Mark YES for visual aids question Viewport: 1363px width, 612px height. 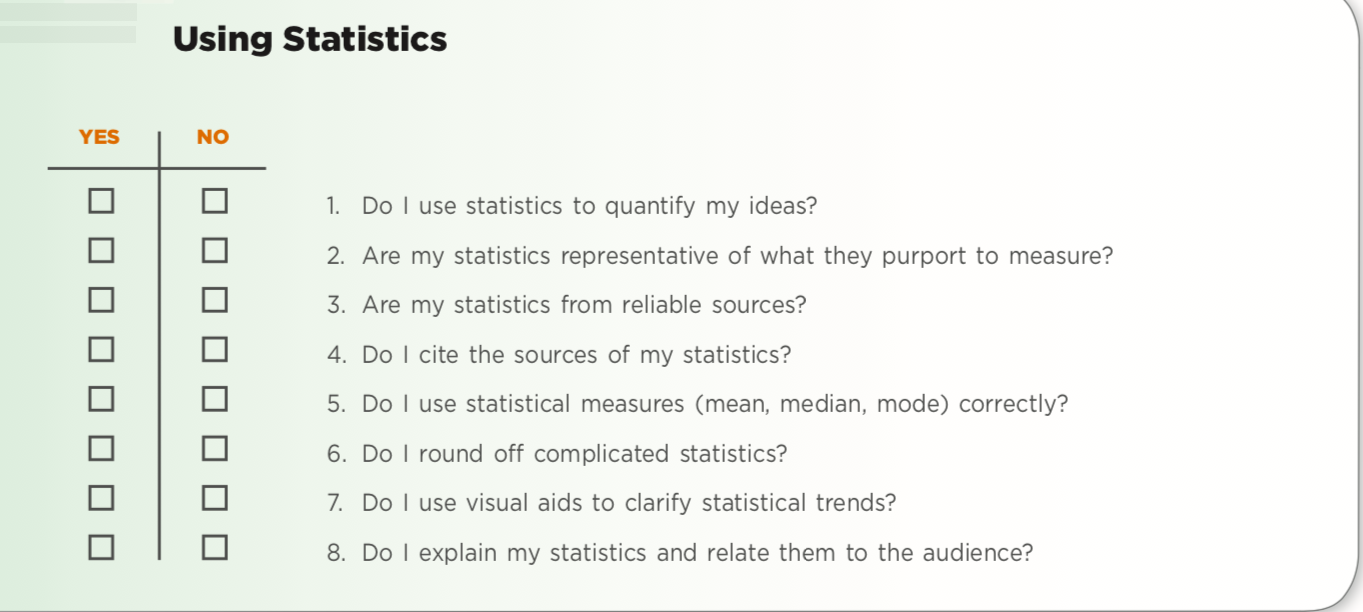[x=100, y=497]
